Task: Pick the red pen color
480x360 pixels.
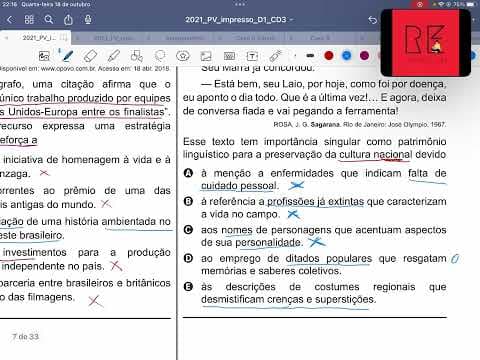Action: (x=329, y=55)
